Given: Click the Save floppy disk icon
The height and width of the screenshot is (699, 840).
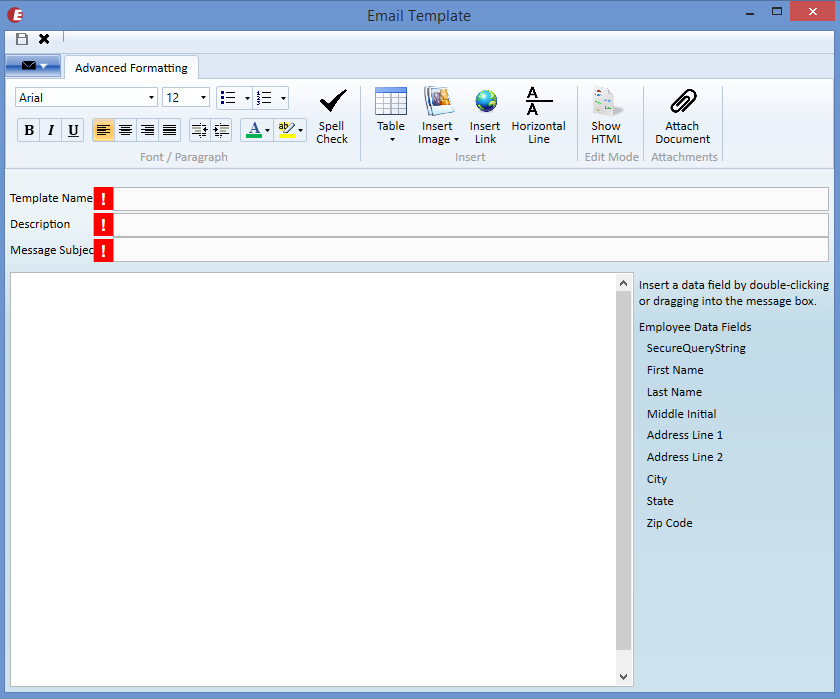Looking at the screenshot, I should point(22,39).
